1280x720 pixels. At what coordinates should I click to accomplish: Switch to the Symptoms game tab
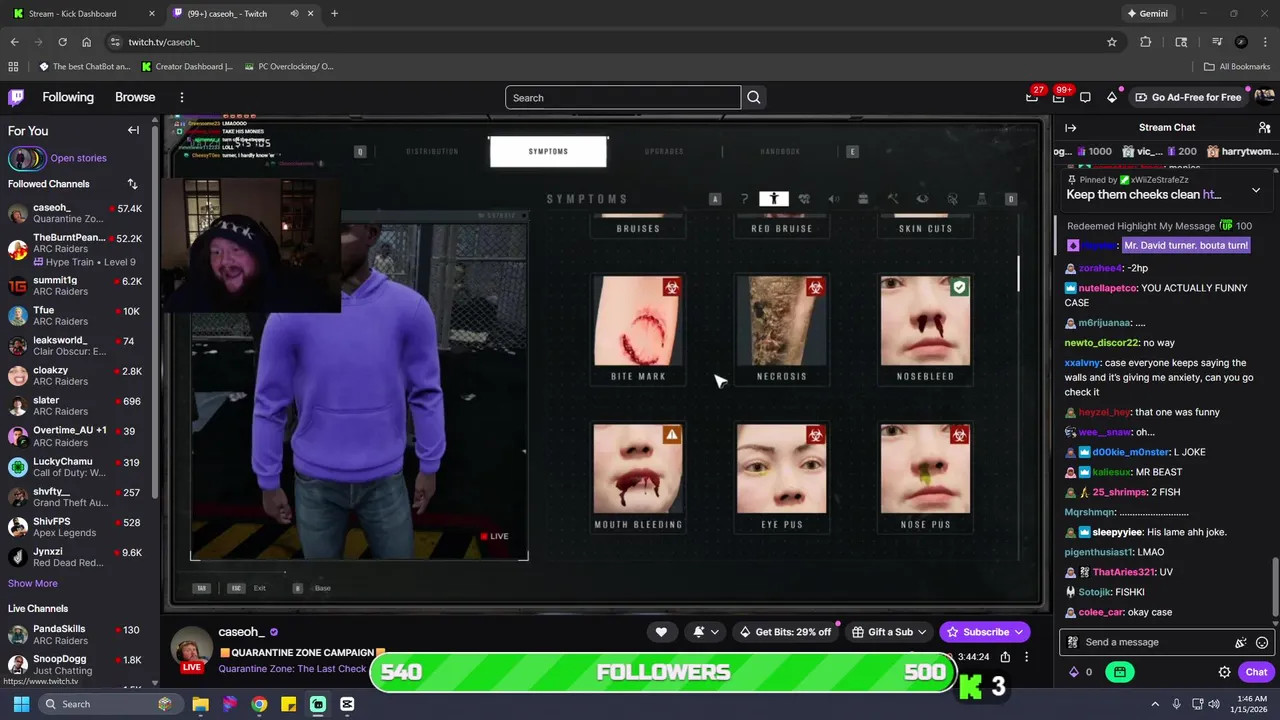548,151
